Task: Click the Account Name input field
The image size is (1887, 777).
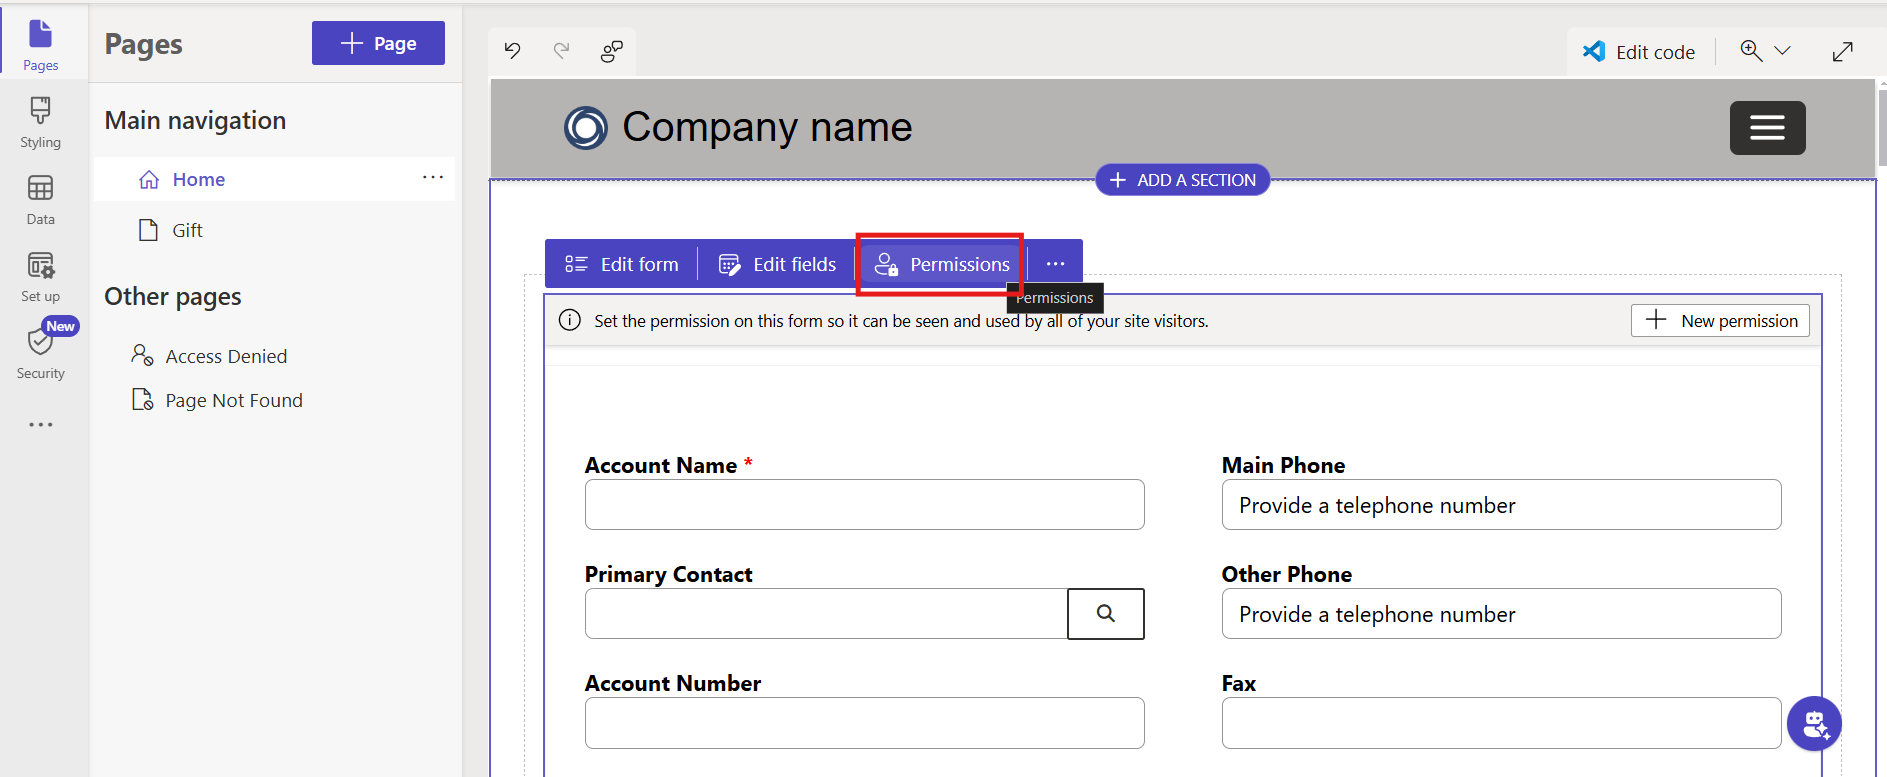Action: pyautogui.click(x=864, y=505)
